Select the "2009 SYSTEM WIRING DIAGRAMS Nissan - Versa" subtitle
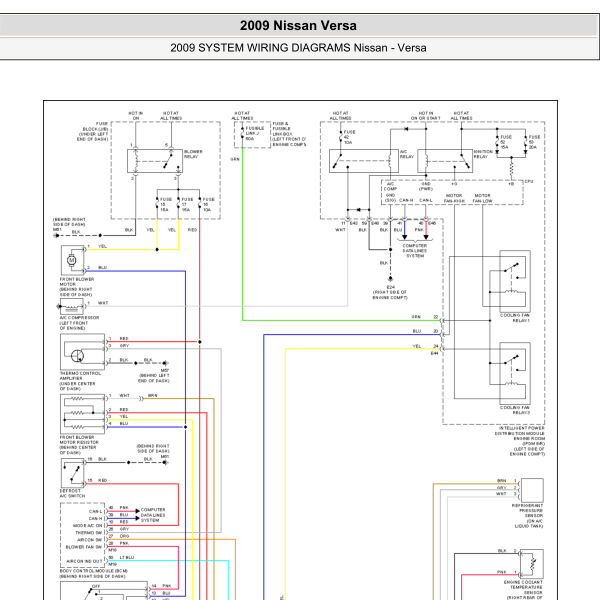The image size is (600, 600). [298, 48]
